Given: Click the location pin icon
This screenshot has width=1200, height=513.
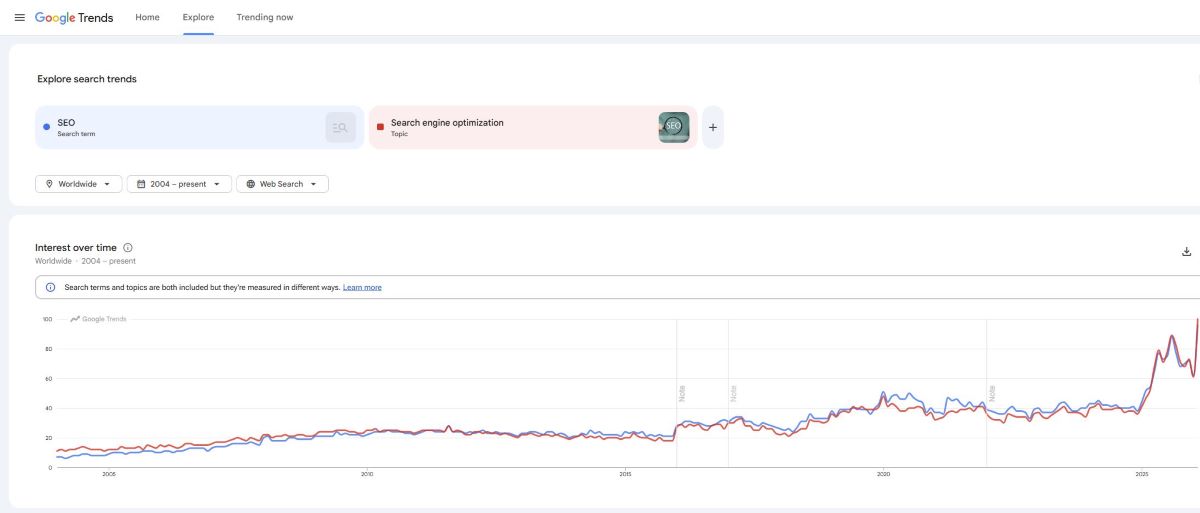Looking at the screenshot, I should (49, 184).
